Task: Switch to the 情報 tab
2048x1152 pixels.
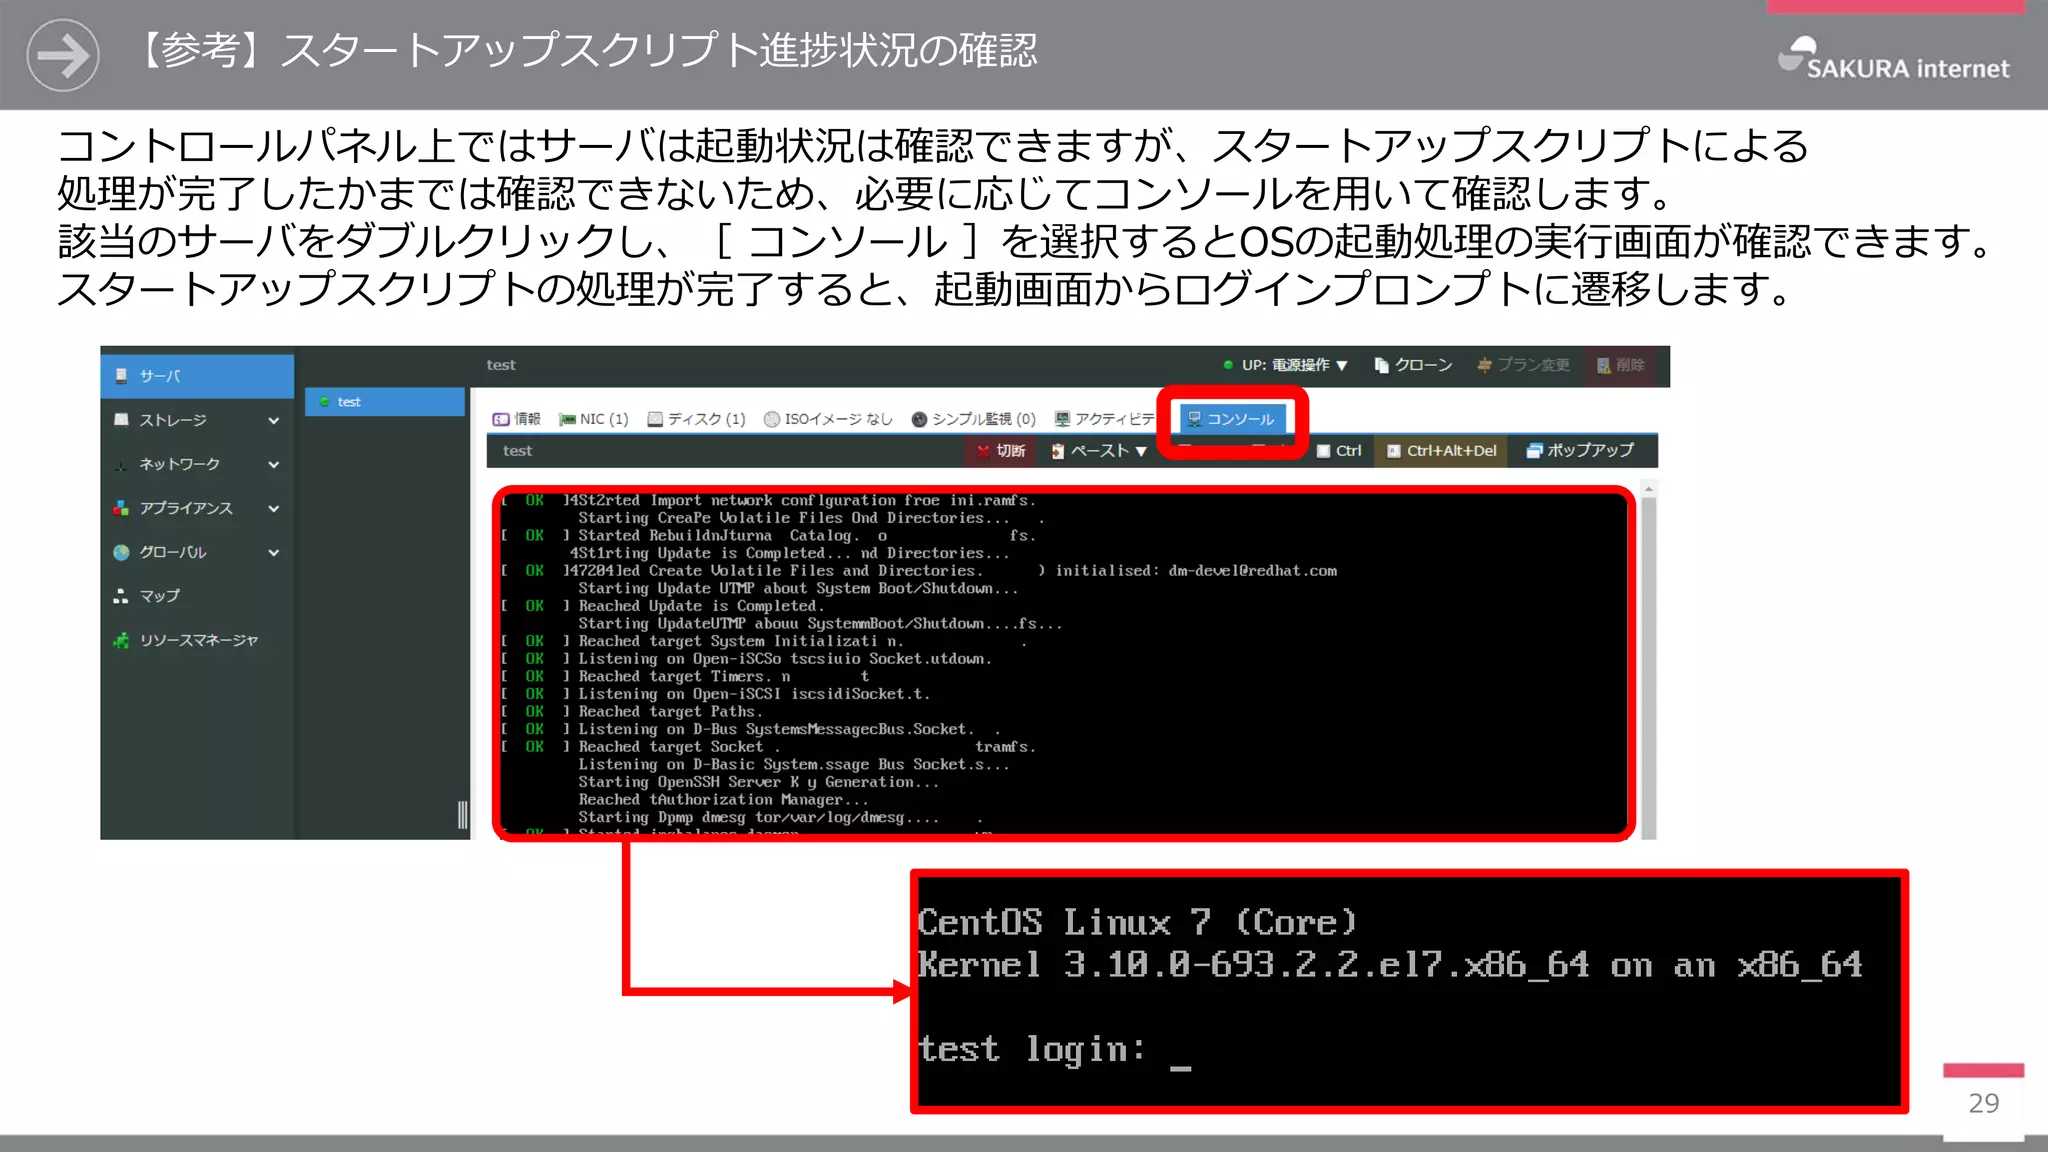Action: point(516,419)
